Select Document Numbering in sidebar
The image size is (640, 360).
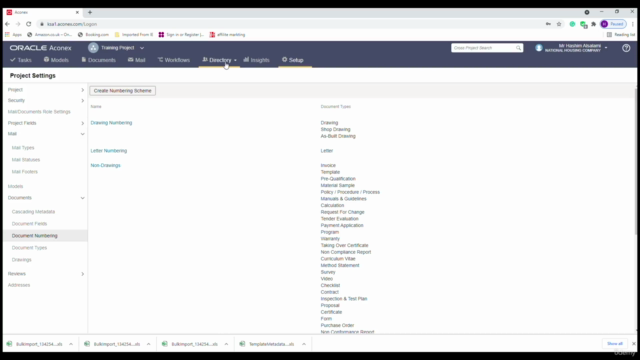[35, 236]
